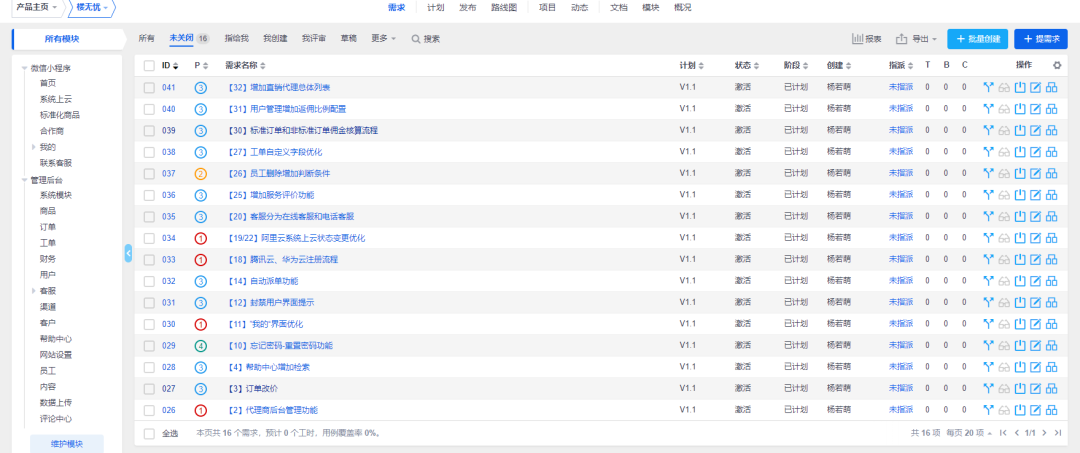This screenshot has height=453, width=1080.
Task: Jump to the last page with the pager icon
Action: click(1058, 433)
